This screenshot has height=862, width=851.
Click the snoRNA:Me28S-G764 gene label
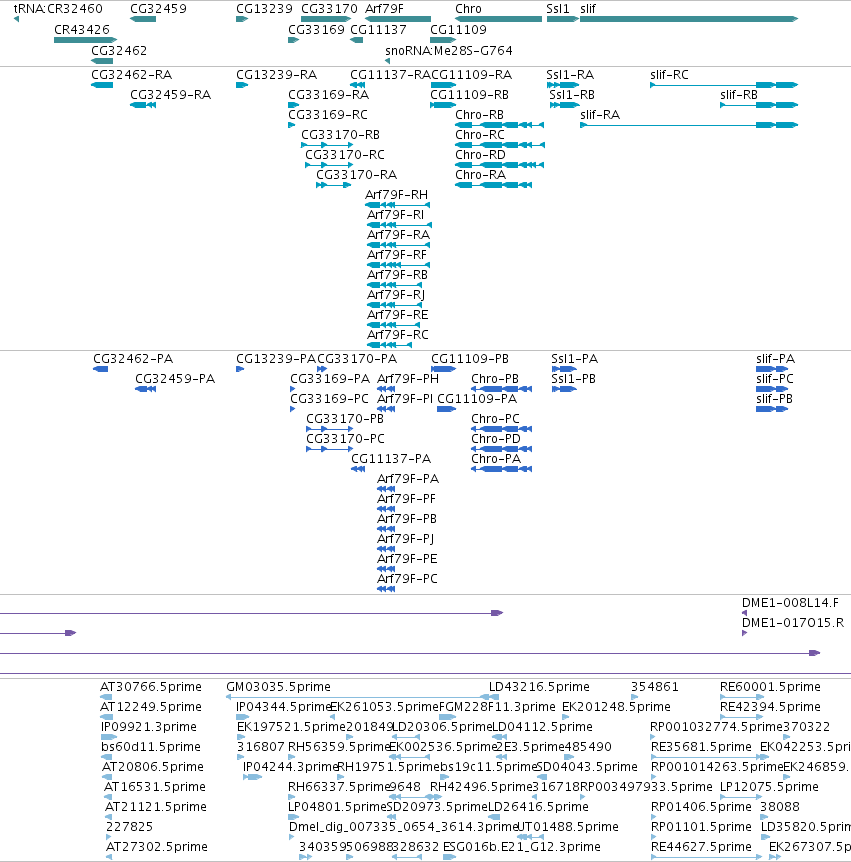[449, 51]
